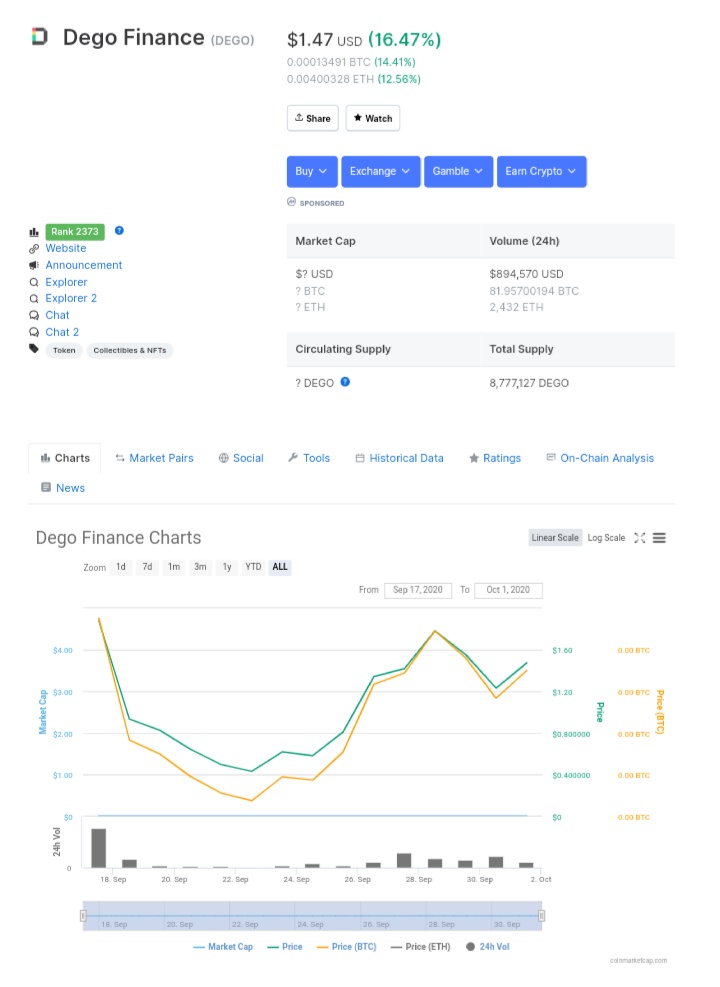Toggle the Price legend series
This screenshot has width=720, height=987.
[284, 947]
